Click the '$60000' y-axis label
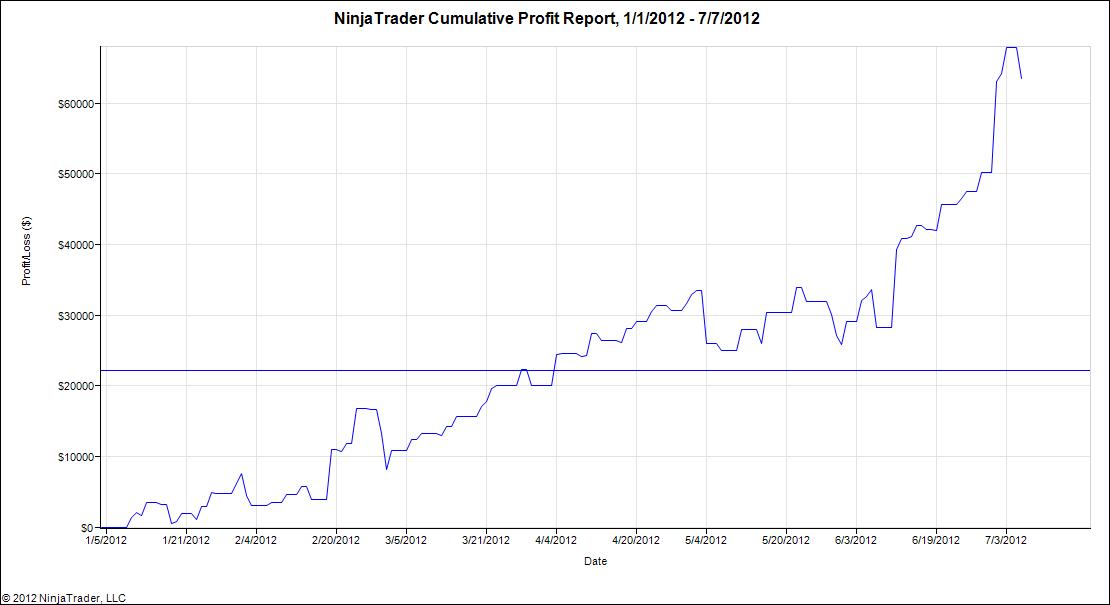 coord(78,104)
